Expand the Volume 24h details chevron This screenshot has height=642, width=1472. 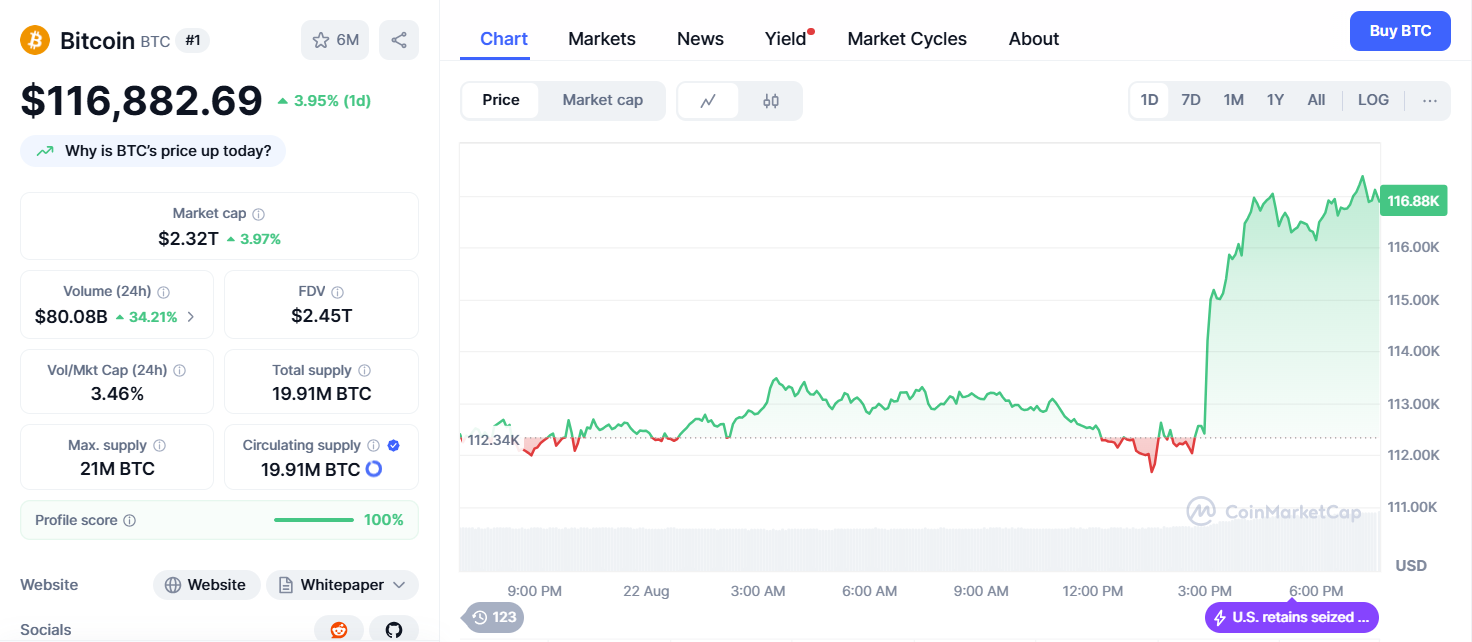click(x=190, y=316)
